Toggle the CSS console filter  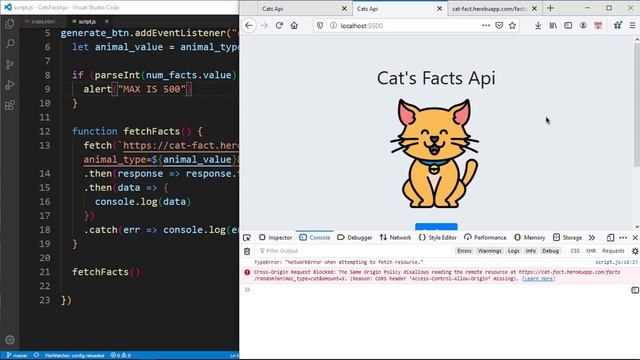(x=575, y=251)
